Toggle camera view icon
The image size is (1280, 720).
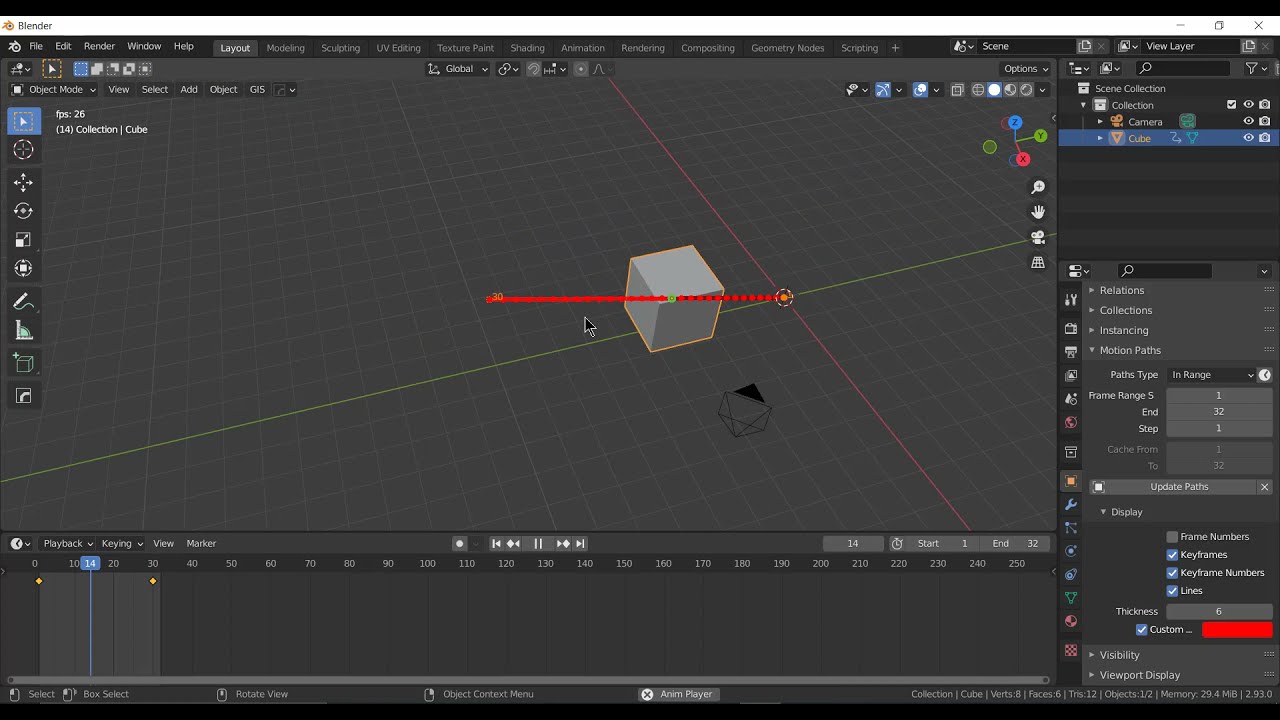(1038, 237)
